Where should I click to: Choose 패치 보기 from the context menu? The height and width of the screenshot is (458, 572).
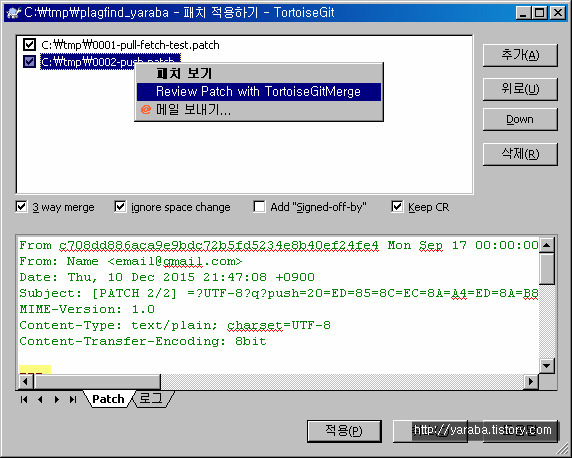click(259, 73)
